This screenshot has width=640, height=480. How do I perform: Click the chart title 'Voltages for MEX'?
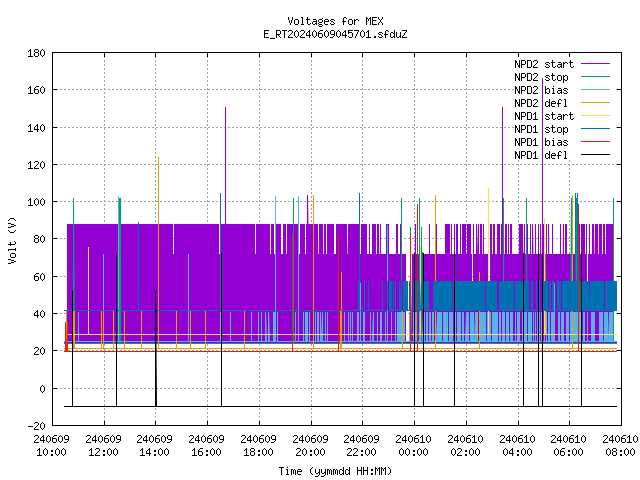click(x=335, y=21)
